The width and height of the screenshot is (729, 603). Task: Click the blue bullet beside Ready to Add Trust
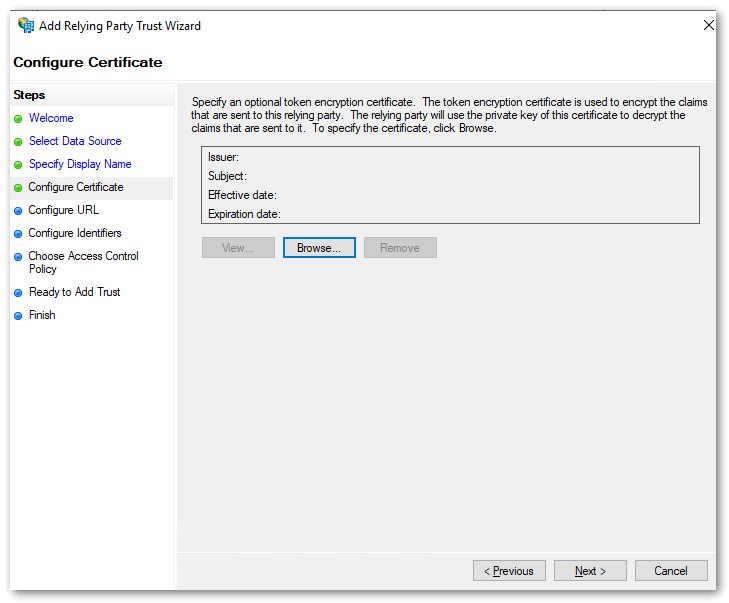point(18,293)
